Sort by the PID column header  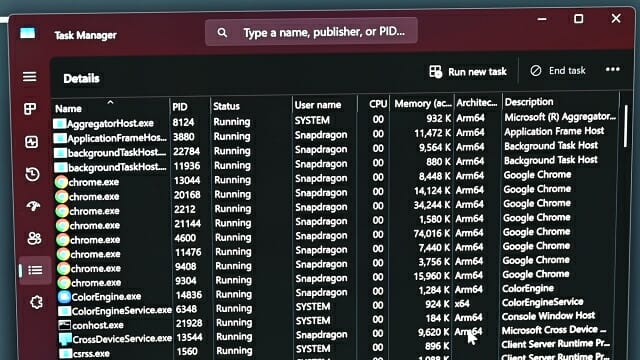(x=180, y=107)
